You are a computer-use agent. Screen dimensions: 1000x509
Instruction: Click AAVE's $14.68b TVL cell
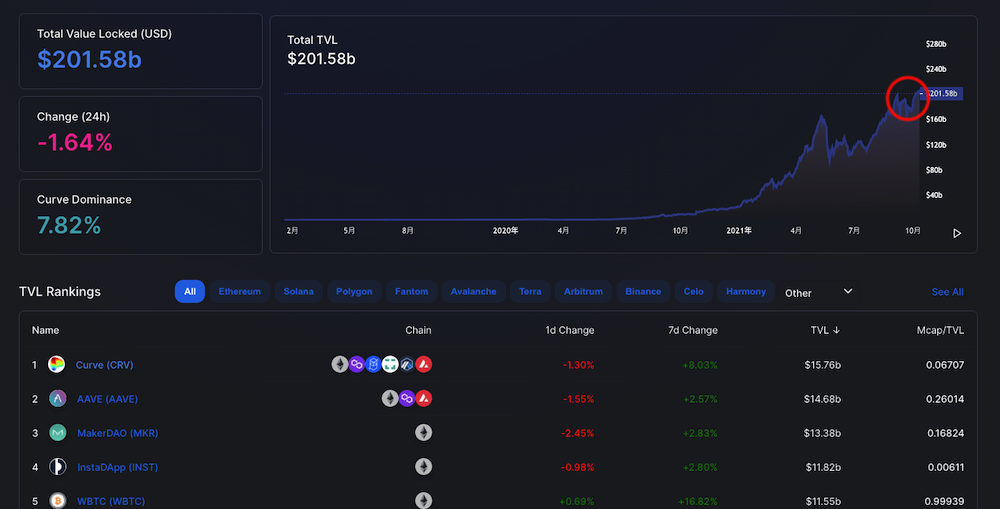click(x=822, y=399)
